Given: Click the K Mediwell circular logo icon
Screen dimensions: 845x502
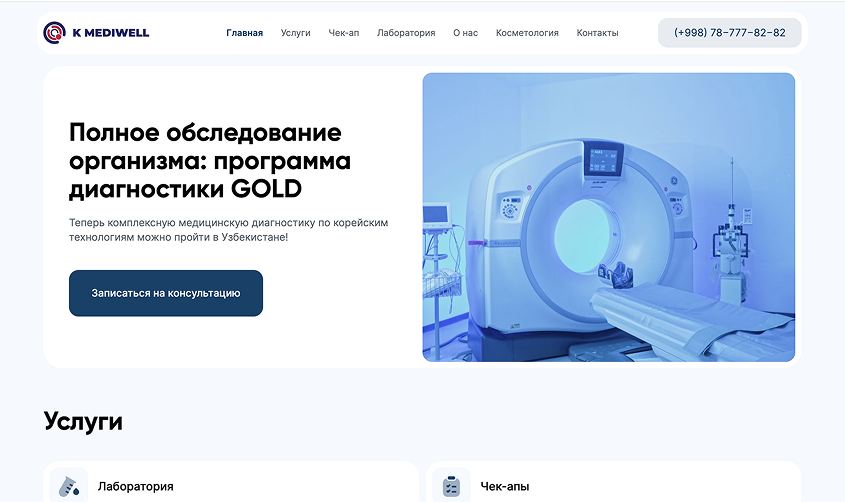Looking at the screenshot, I should 55,33.
